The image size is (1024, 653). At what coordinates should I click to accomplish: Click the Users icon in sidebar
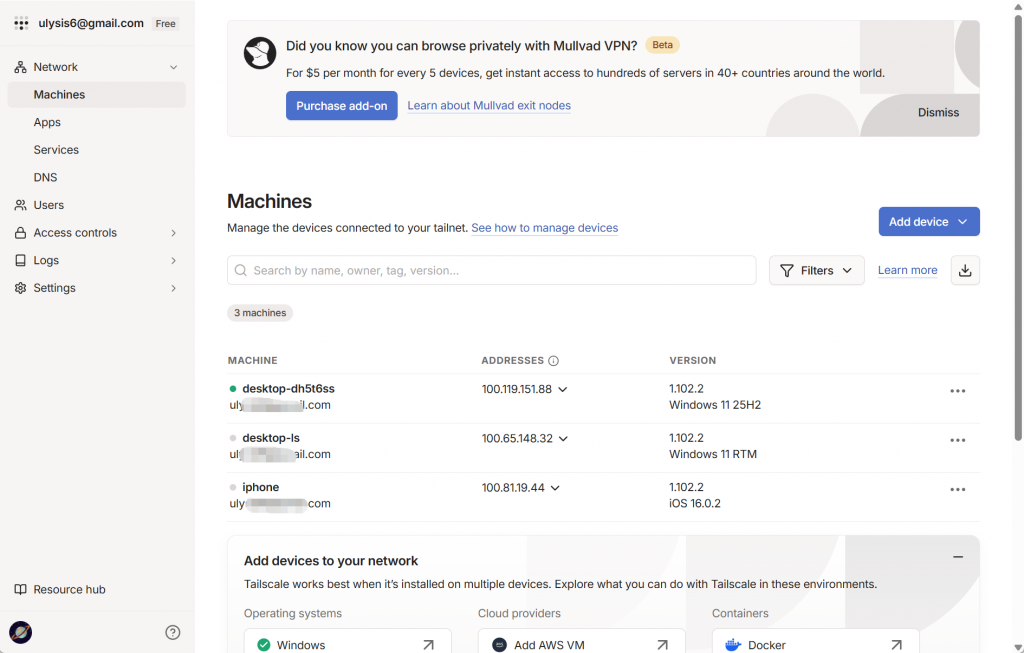tap(20, 205)
